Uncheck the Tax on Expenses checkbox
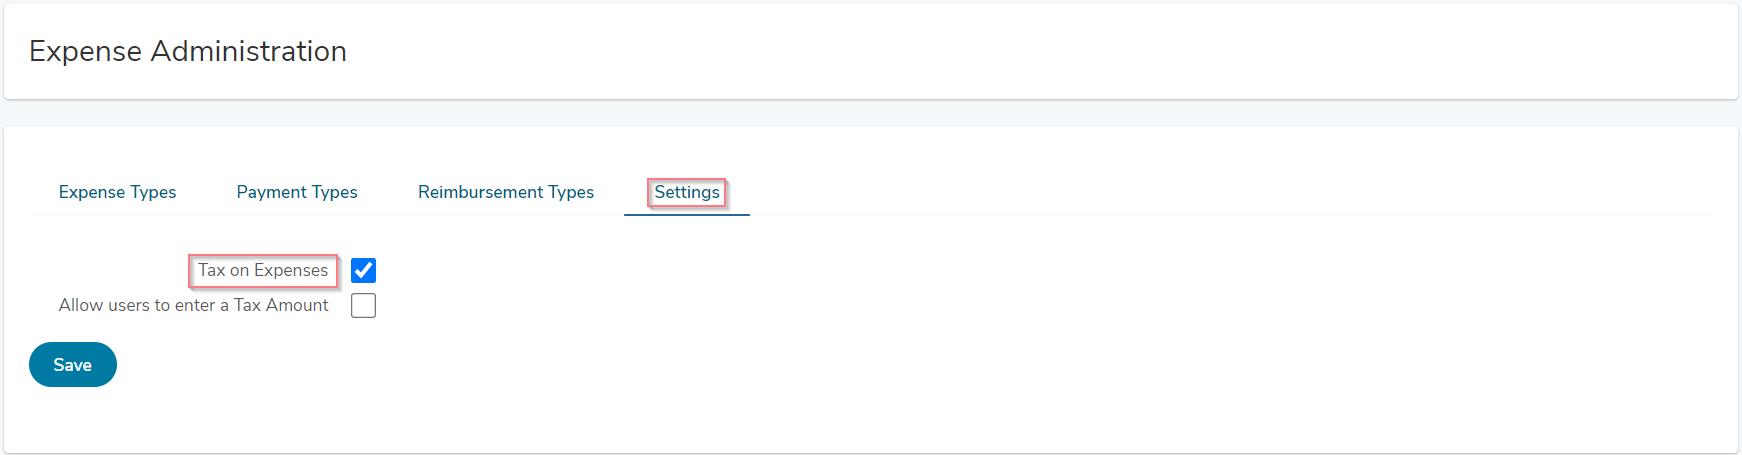This screenshot has height=455, width=1742. [363, 270]
